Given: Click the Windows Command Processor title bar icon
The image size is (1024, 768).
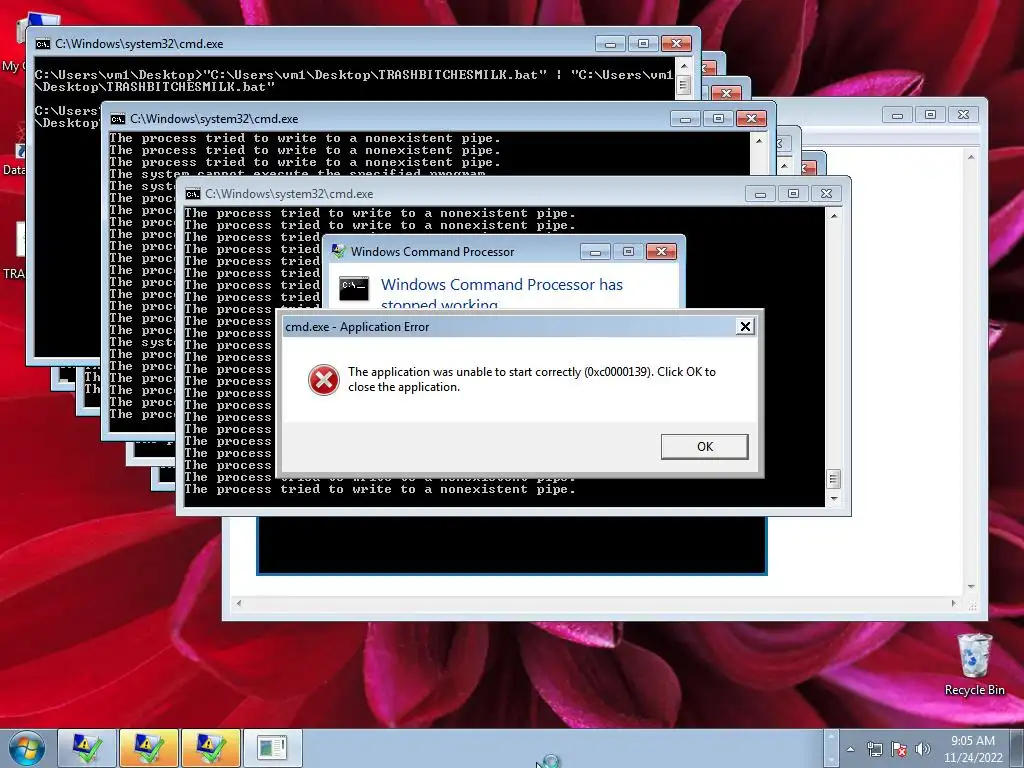Looking at the screenshot, I should 338,251.
